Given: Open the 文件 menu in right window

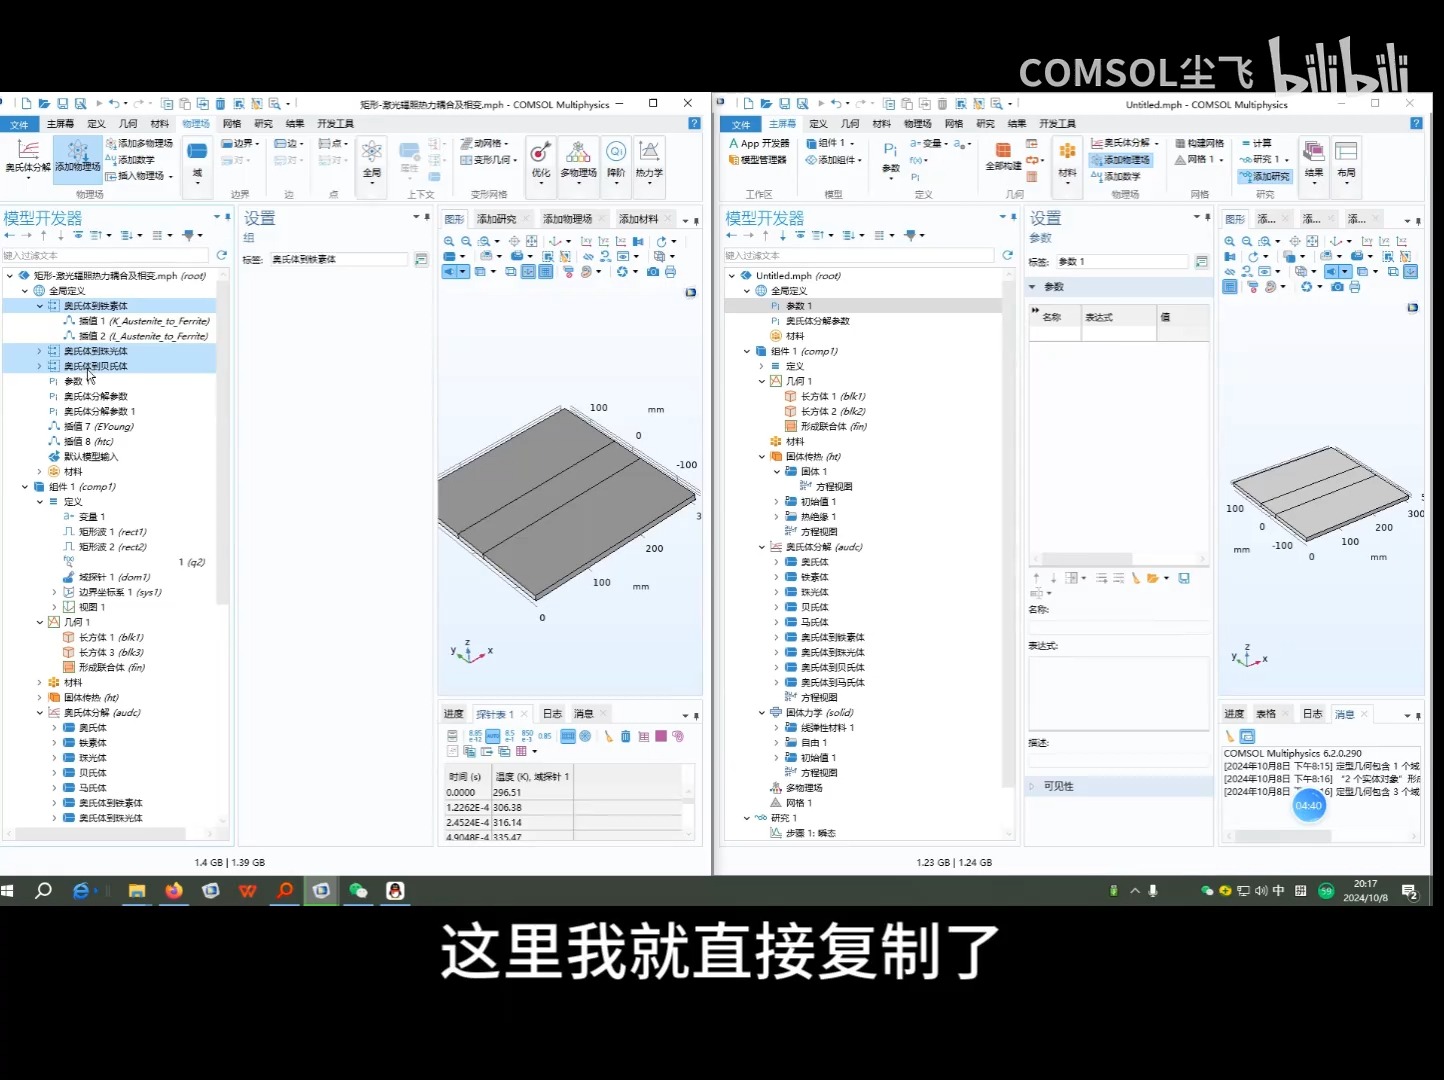Looking at the screenshot, I should [740, 124].
